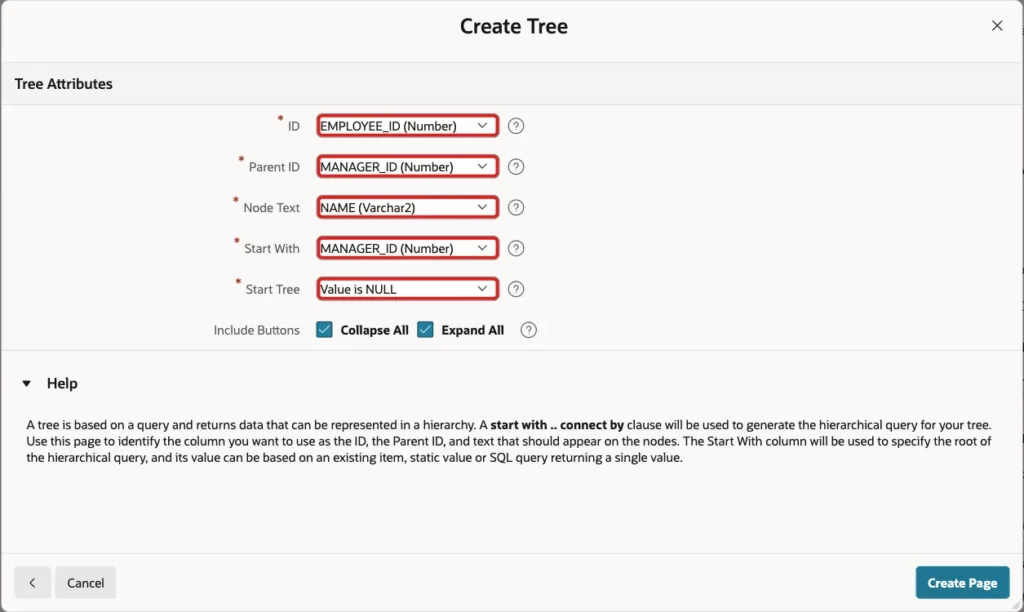1024x612 pixels.
Task: Open the Node Text dropdown showing NAME
Action: 408,207
